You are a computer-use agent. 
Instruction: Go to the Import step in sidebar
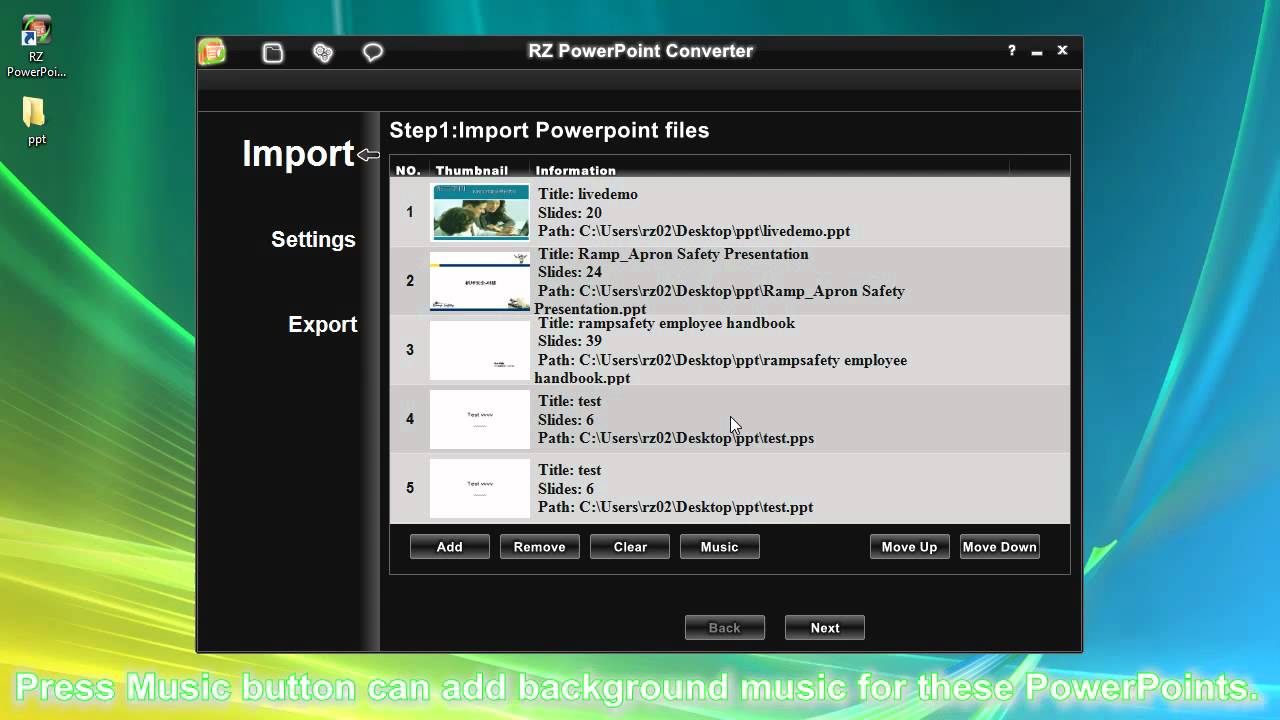tap(298, 153)
